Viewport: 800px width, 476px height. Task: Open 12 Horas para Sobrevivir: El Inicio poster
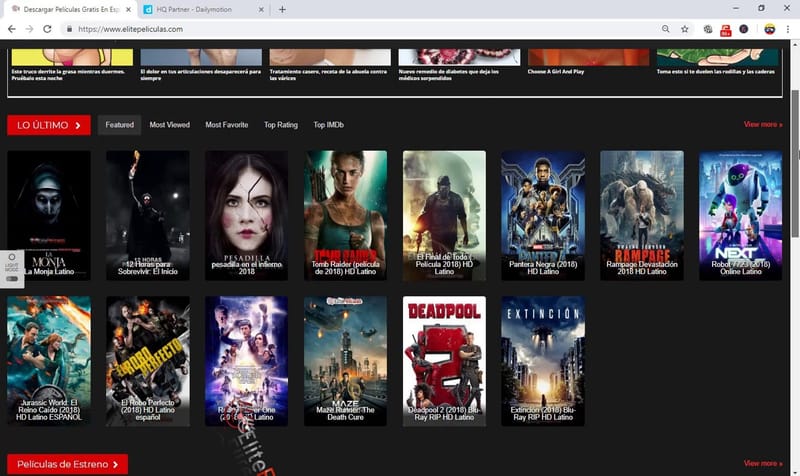click(148, 215)
